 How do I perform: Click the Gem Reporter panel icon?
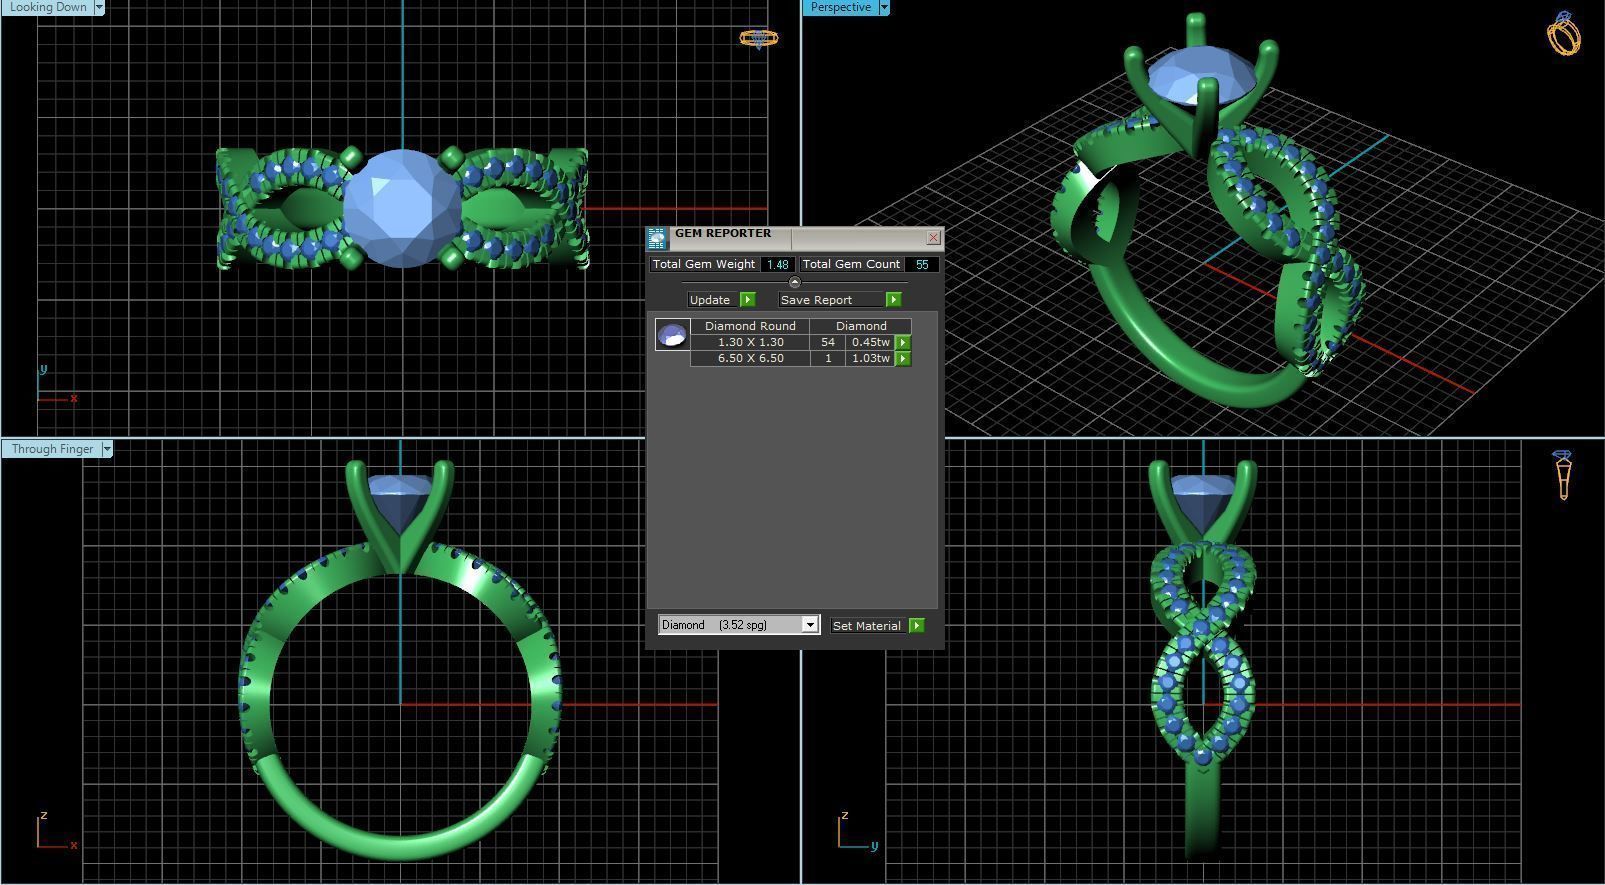pyautogui.click(x=657, y=238)
